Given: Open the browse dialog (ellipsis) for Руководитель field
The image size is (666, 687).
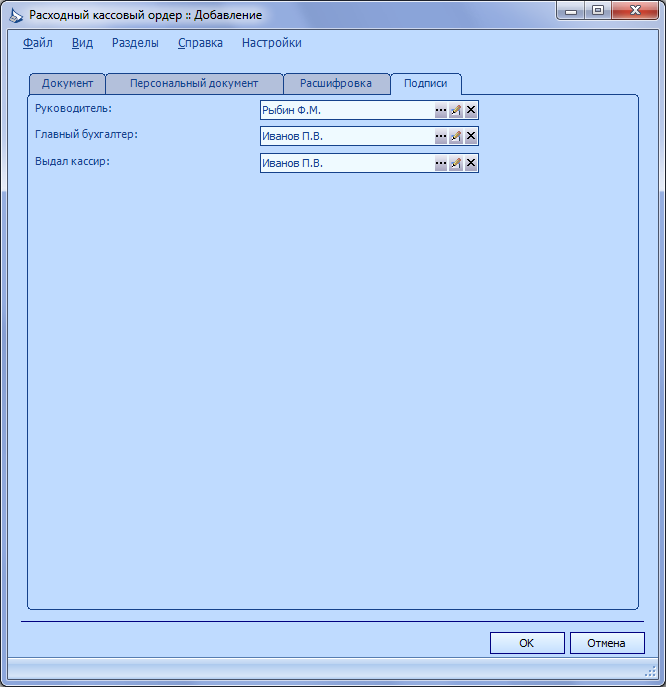Looking at the screenshot, I should coord(441,110).
